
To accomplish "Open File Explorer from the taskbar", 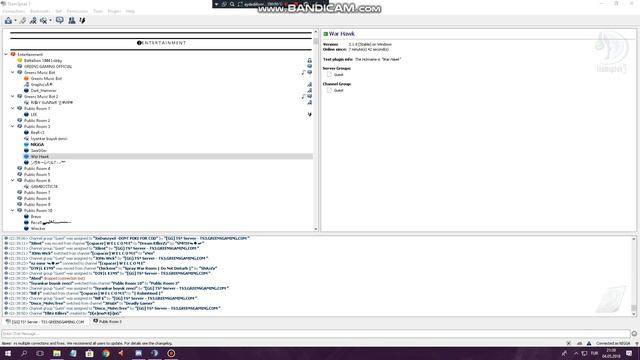I will [x=57, y=353].
